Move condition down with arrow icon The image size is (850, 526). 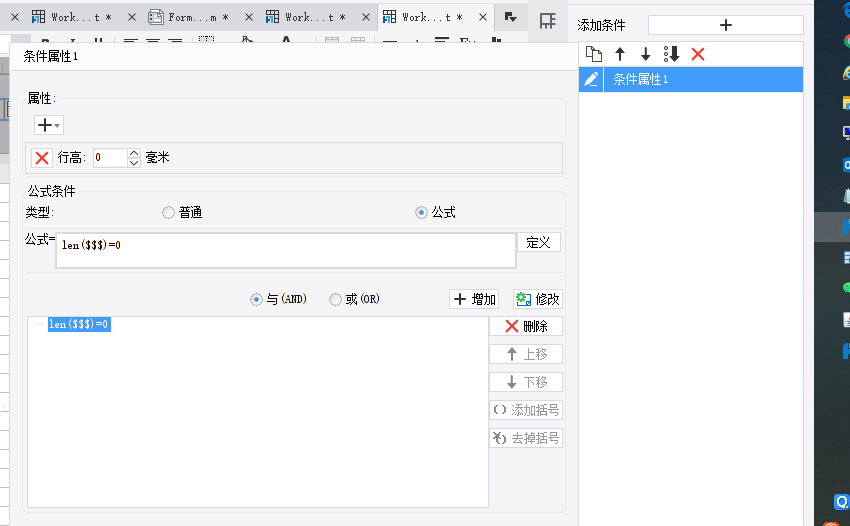[645, 54]
